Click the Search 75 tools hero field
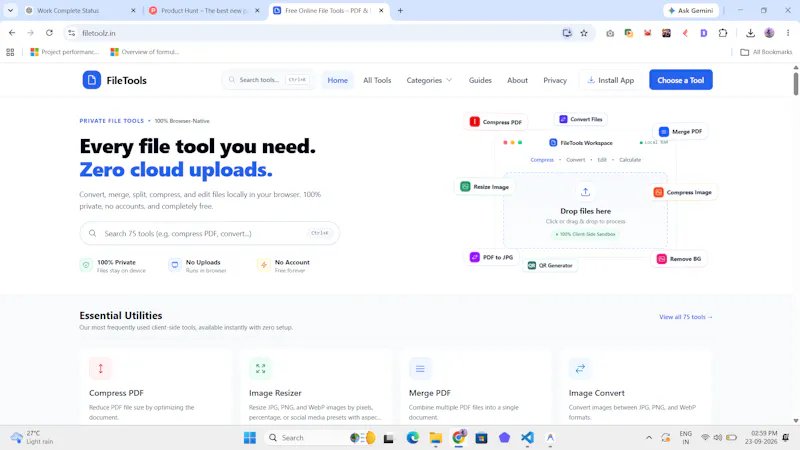Screen dimensions: 800x450 pyautogui.click(x=210, y=233)
